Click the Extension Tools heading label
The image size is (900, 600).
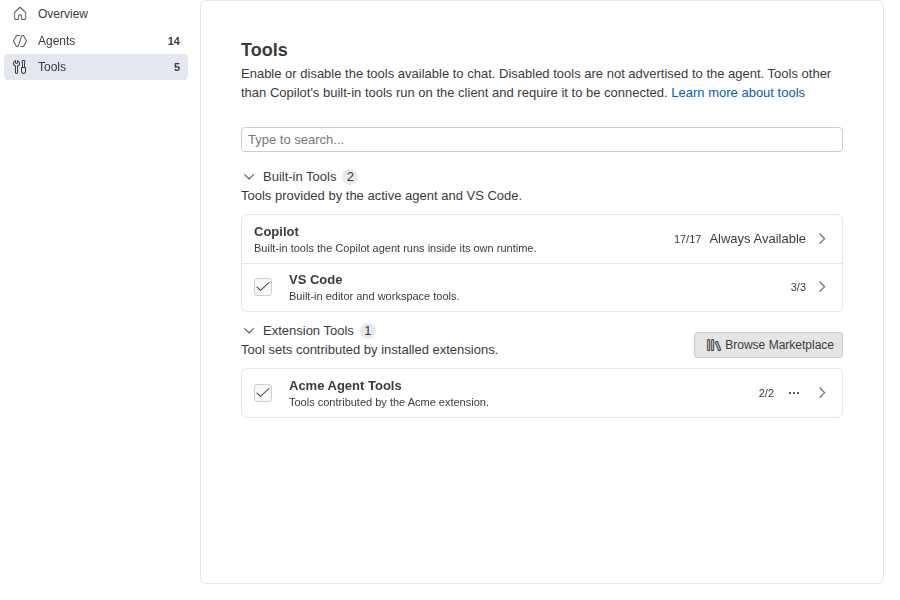click(x=308, y=331)
